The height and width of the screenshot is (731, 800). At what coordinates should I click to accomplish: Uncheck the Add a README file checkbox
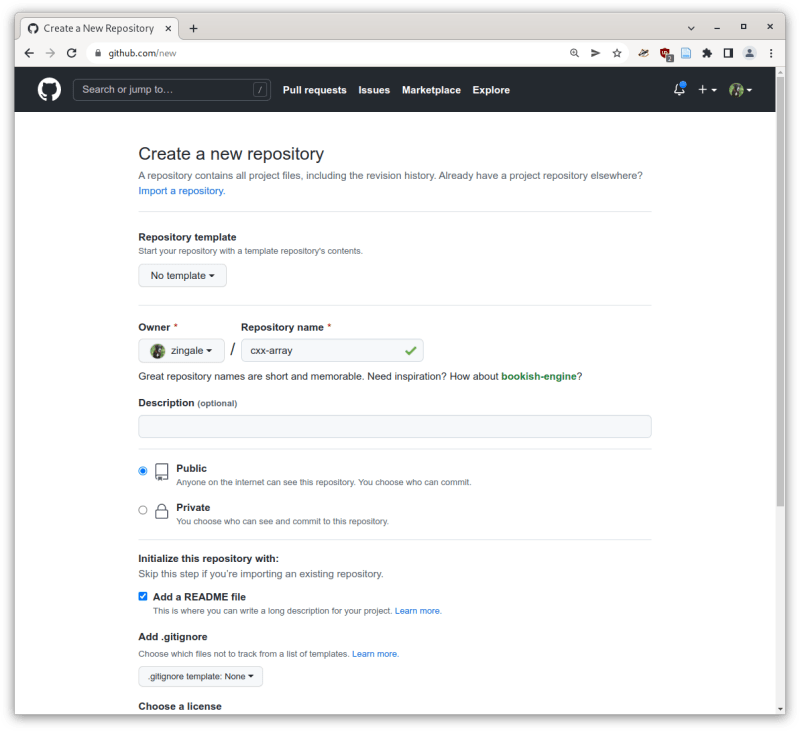coord(143,596)
